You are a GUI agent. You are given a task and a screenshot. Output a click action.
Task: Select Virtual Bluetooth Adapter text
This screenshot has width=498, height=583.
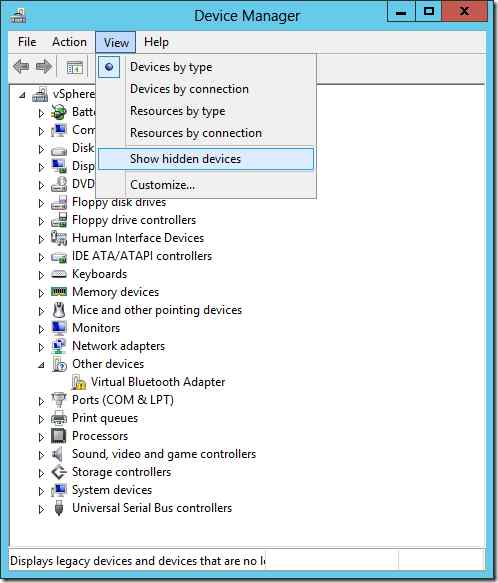[x=158, y=382]
